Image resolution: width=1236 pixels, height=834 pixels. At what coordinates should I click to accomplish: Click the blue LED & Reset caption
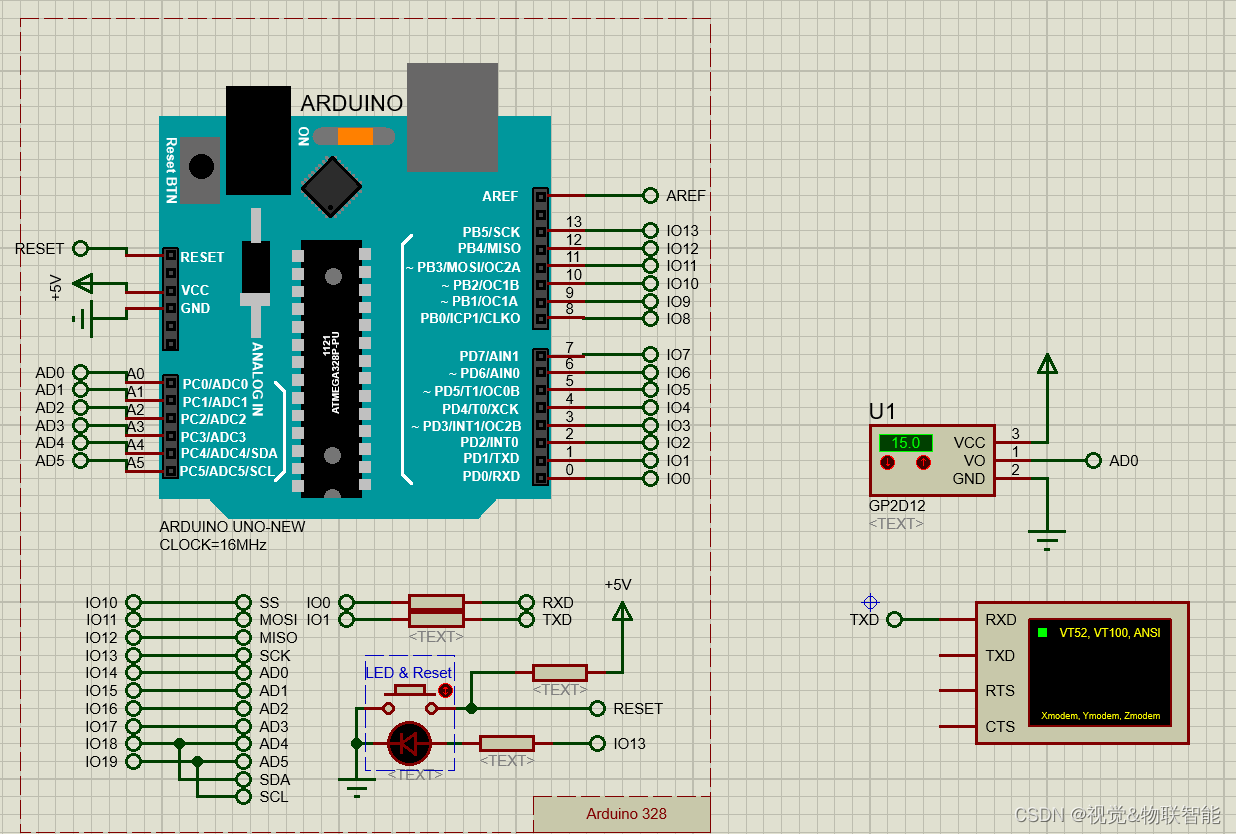(409, 673)
